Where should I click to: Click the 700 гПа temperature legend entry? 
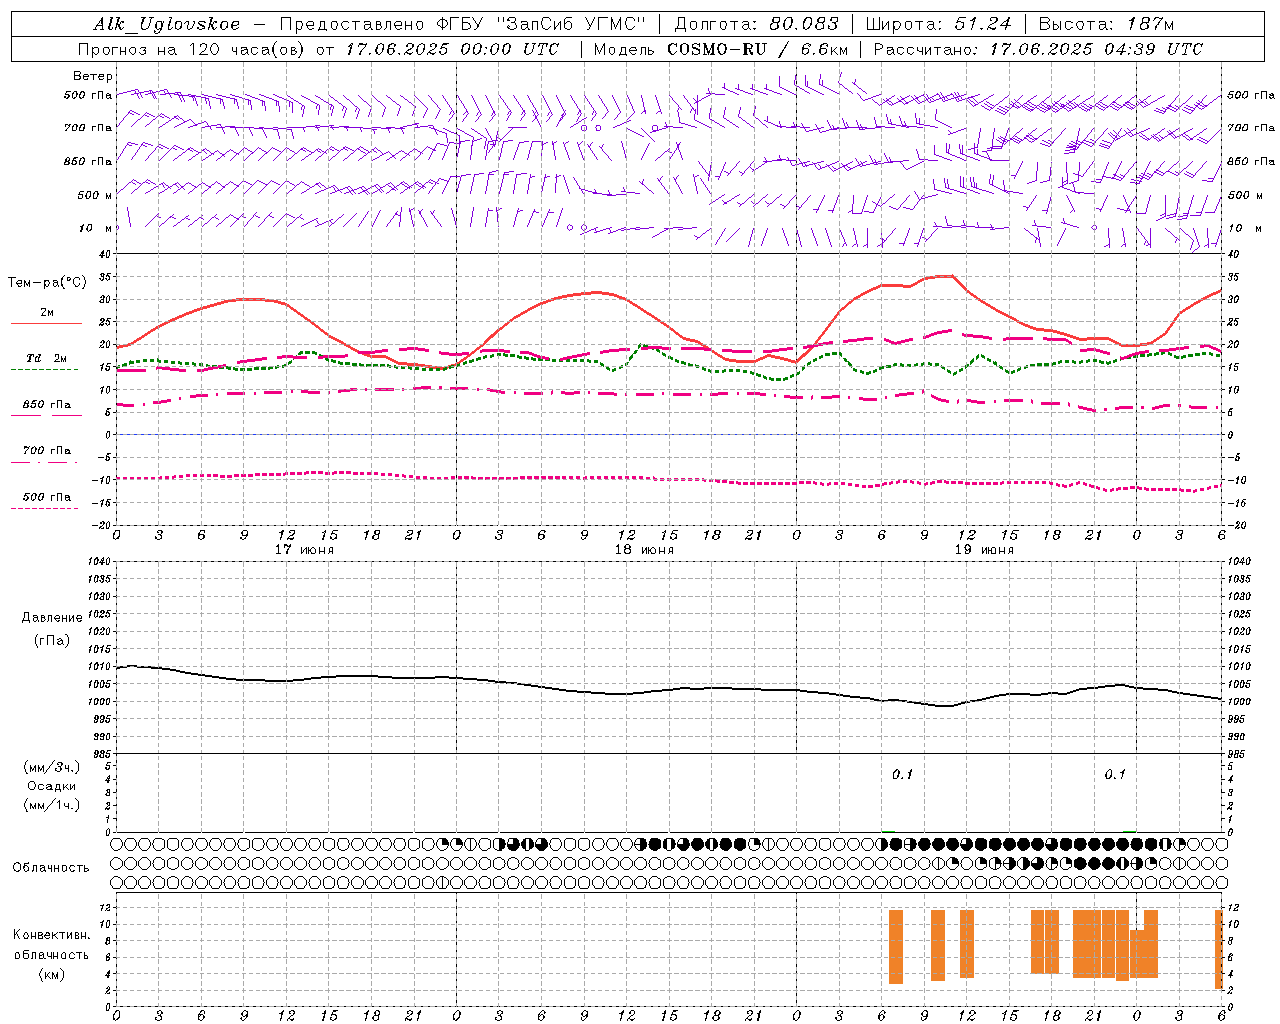tap(47, 451)
